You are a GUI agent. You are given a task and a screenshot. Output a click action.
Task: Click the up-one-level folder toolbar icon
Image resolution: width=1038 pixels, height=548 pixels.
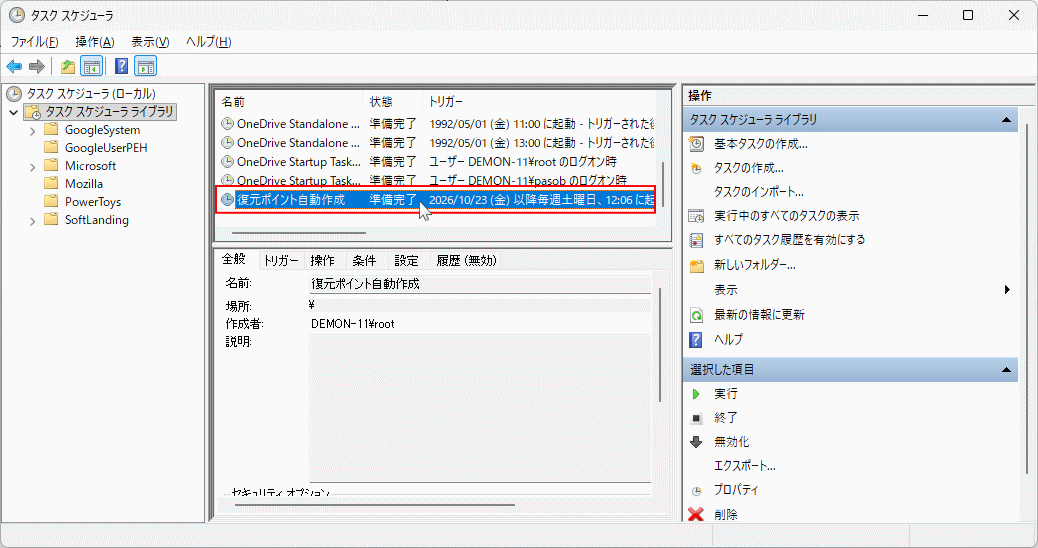68,66
